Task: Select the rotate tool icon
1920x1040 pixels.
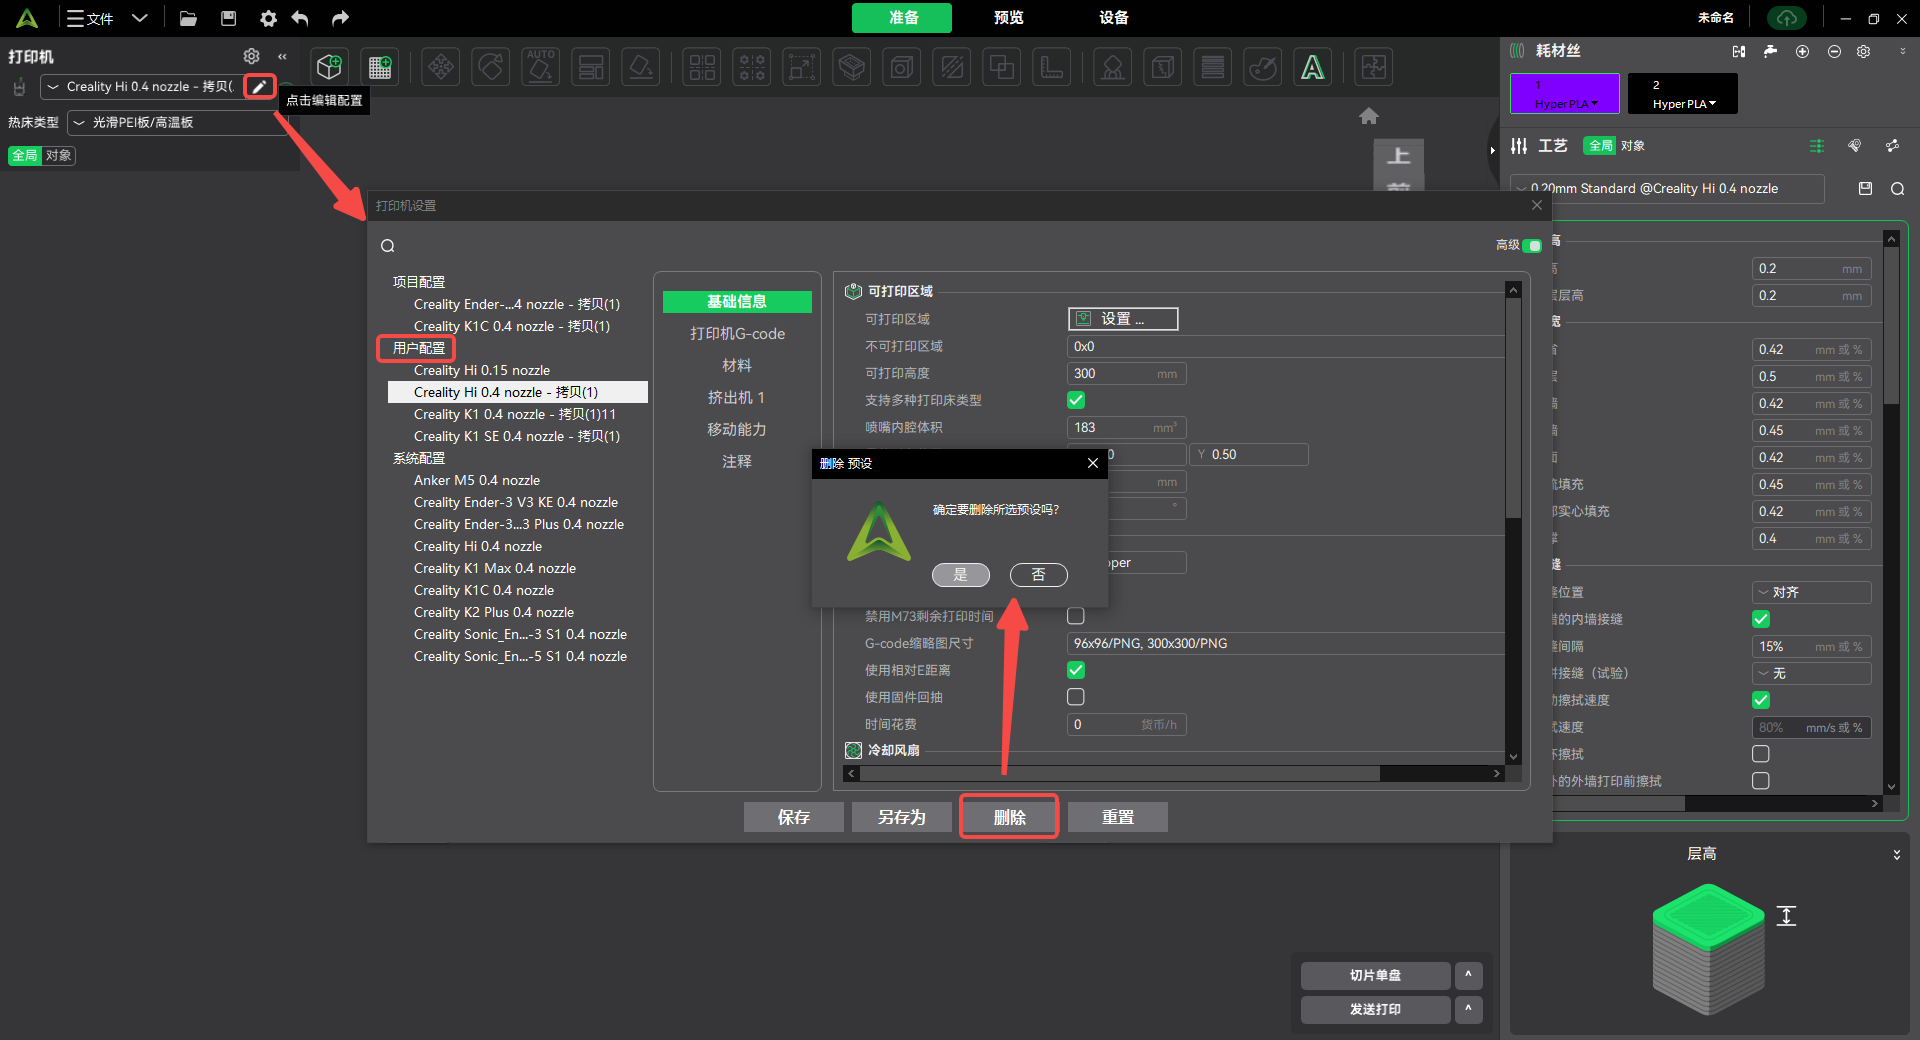Action: (x=491, y=67)
